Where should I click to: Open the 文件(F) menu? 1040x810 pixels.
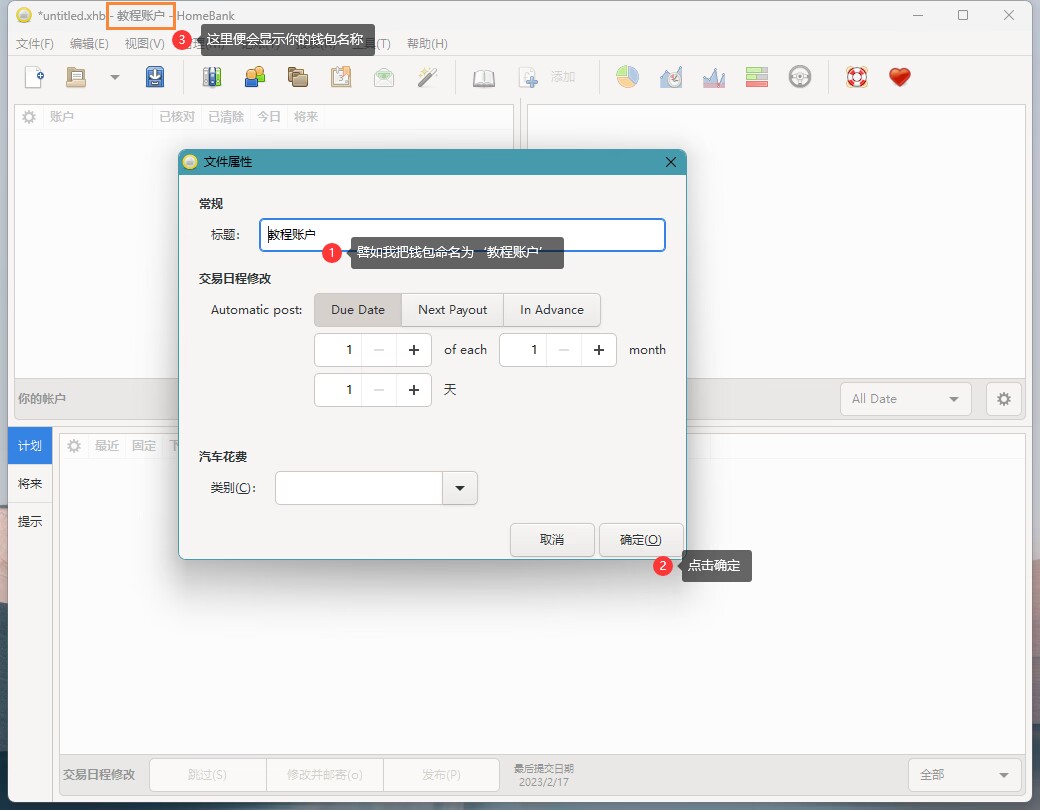coord(34,44)
